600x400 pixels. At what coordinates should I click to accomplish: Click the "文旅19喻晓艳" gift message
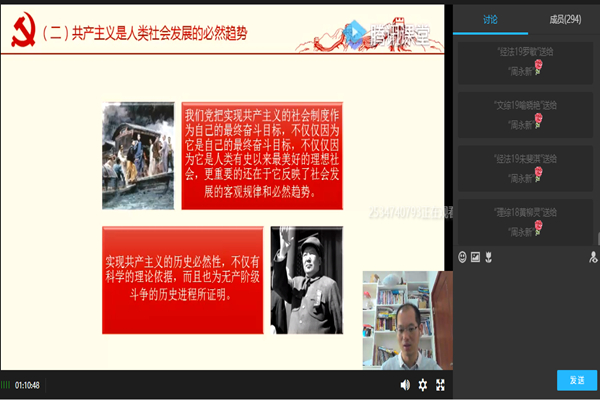click(525, 113)
